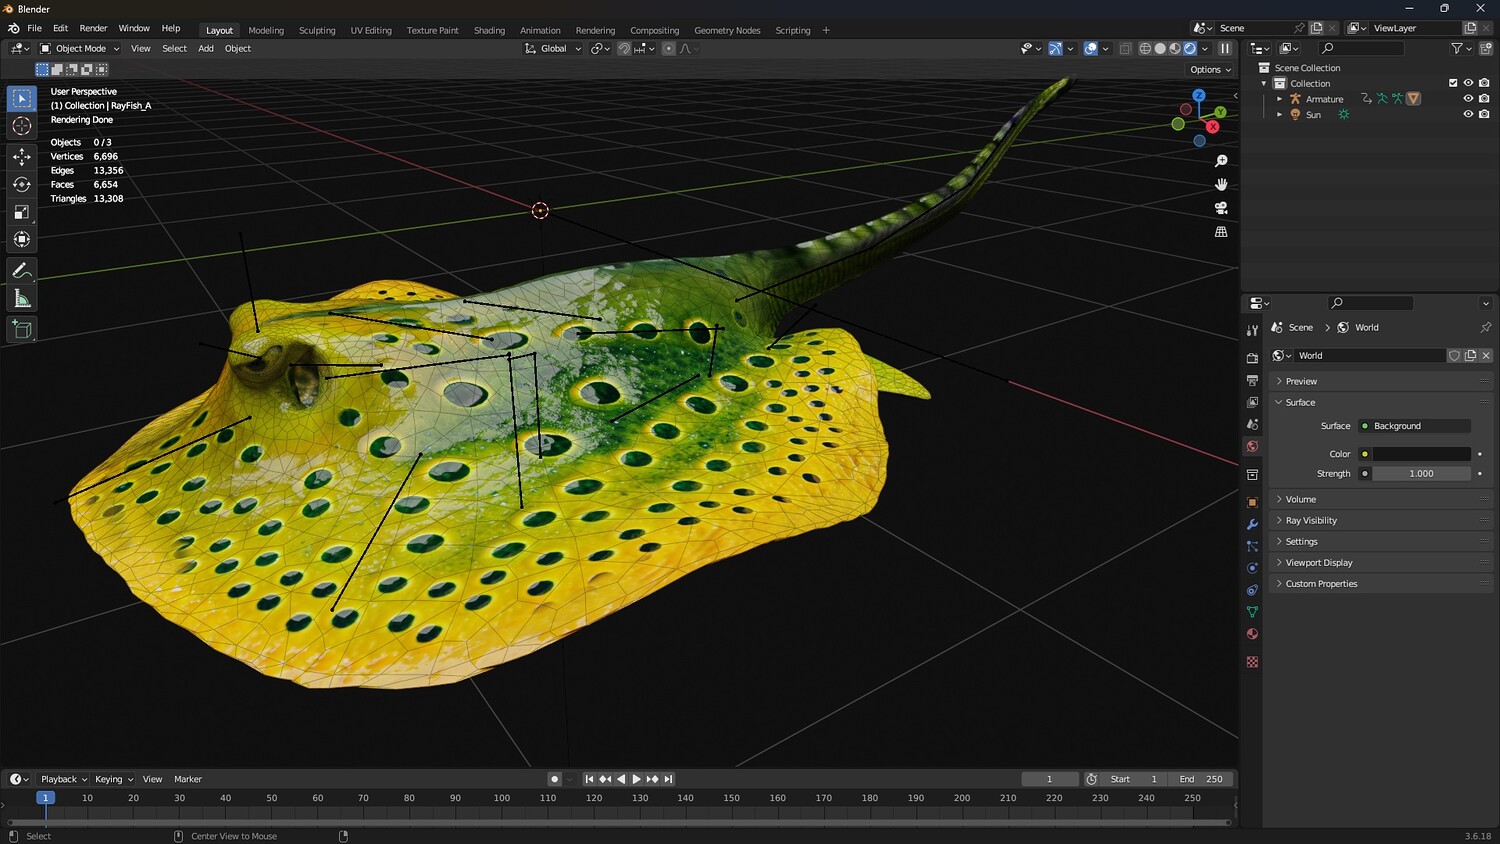The image size is (1500, 844).
Task: Expand the Ray Visibility panel
Action: click(1310, 520)
